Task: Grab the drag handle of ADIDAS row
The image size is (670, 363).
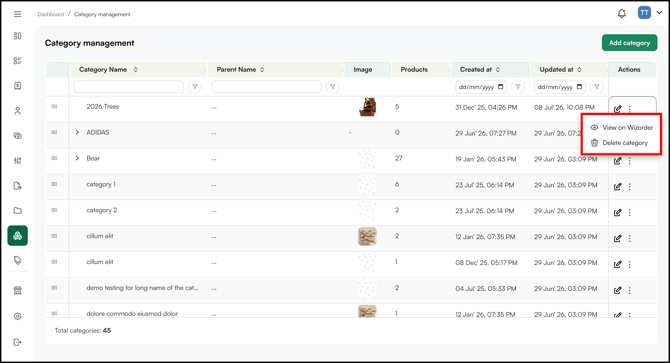Action: coord(54,132)
